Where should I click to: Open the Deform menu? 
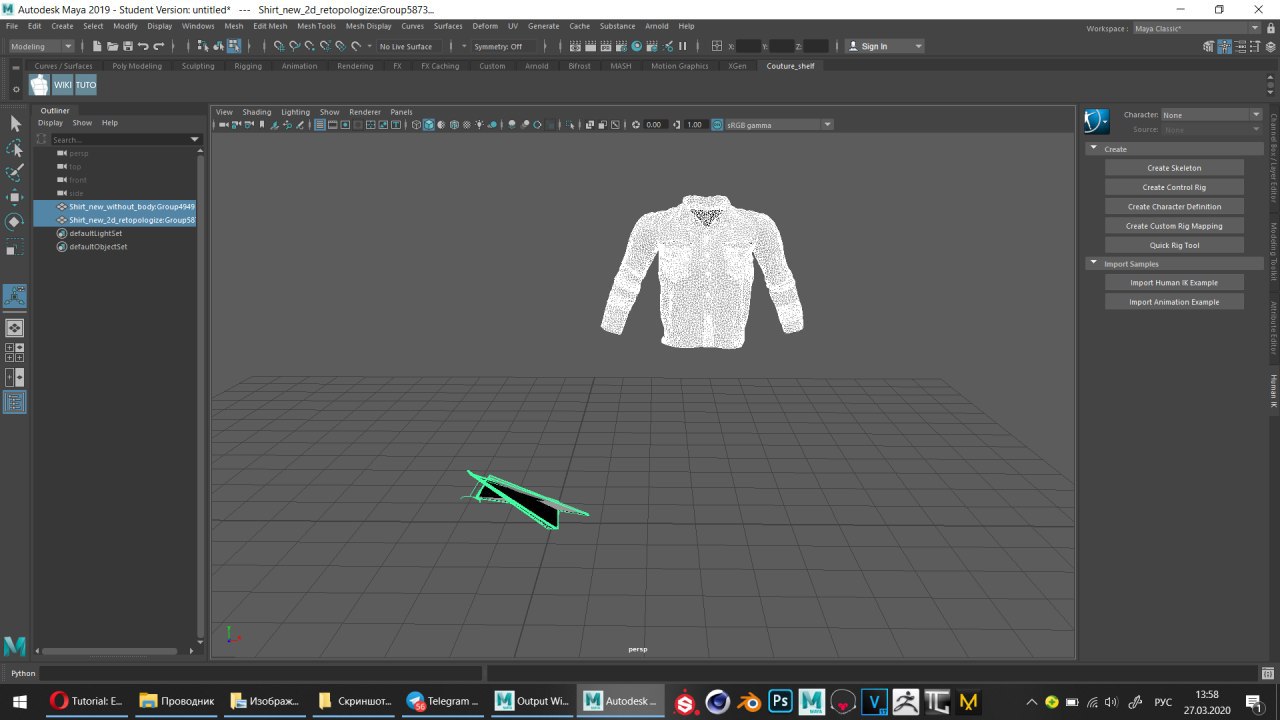pos(484,26)
